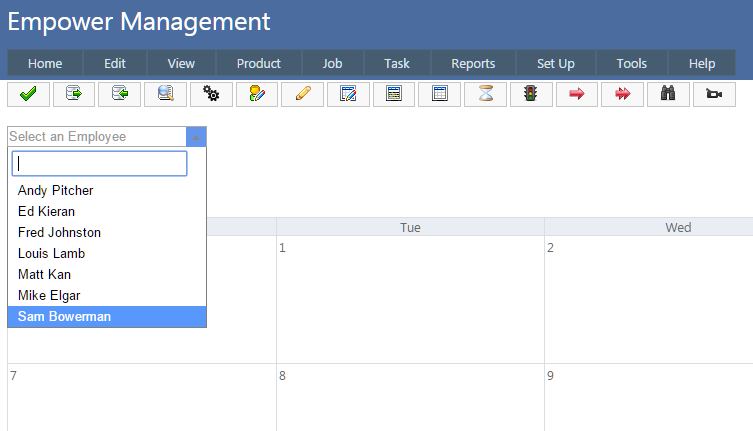Viewport: 753px width, 431px height.
Task: Click the calculator toolbar icon
Action: pos(394,94)
